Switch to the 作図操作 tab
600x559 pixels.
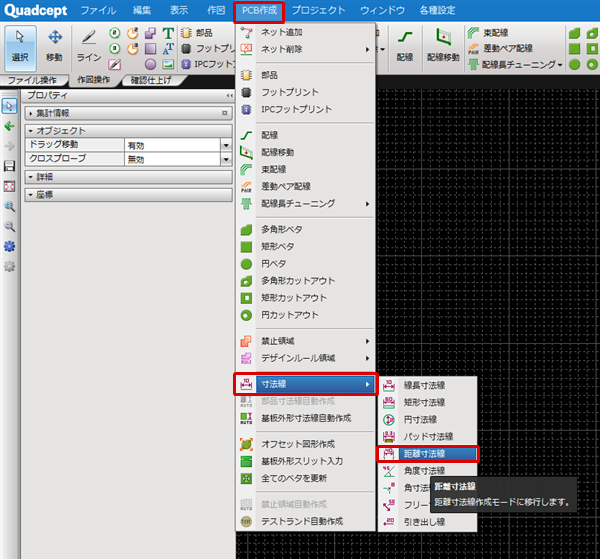[94, 80]
